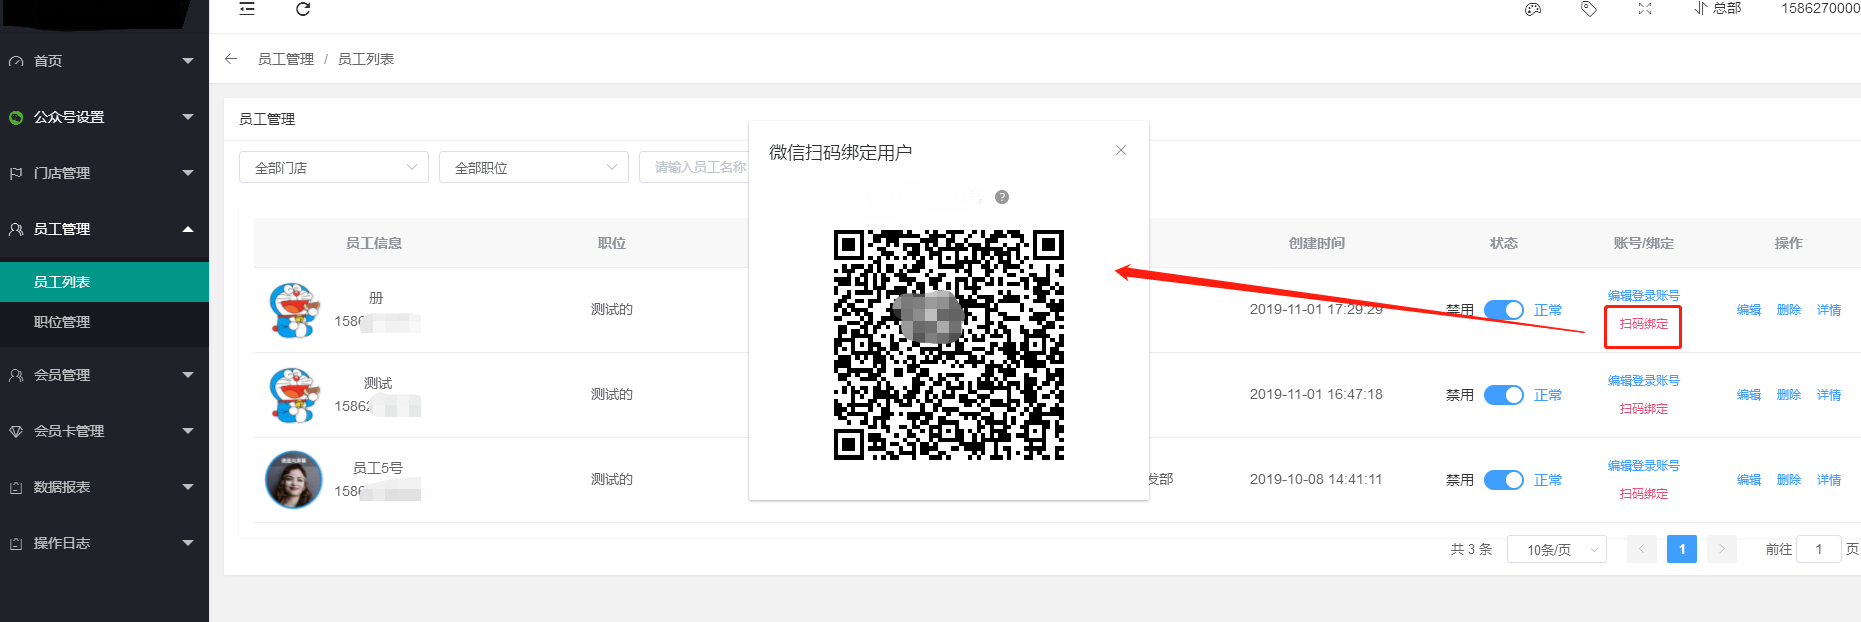Click the 员工管理 breadcrumb link
Screen dimensions: 1861x622
click(286, 59)
